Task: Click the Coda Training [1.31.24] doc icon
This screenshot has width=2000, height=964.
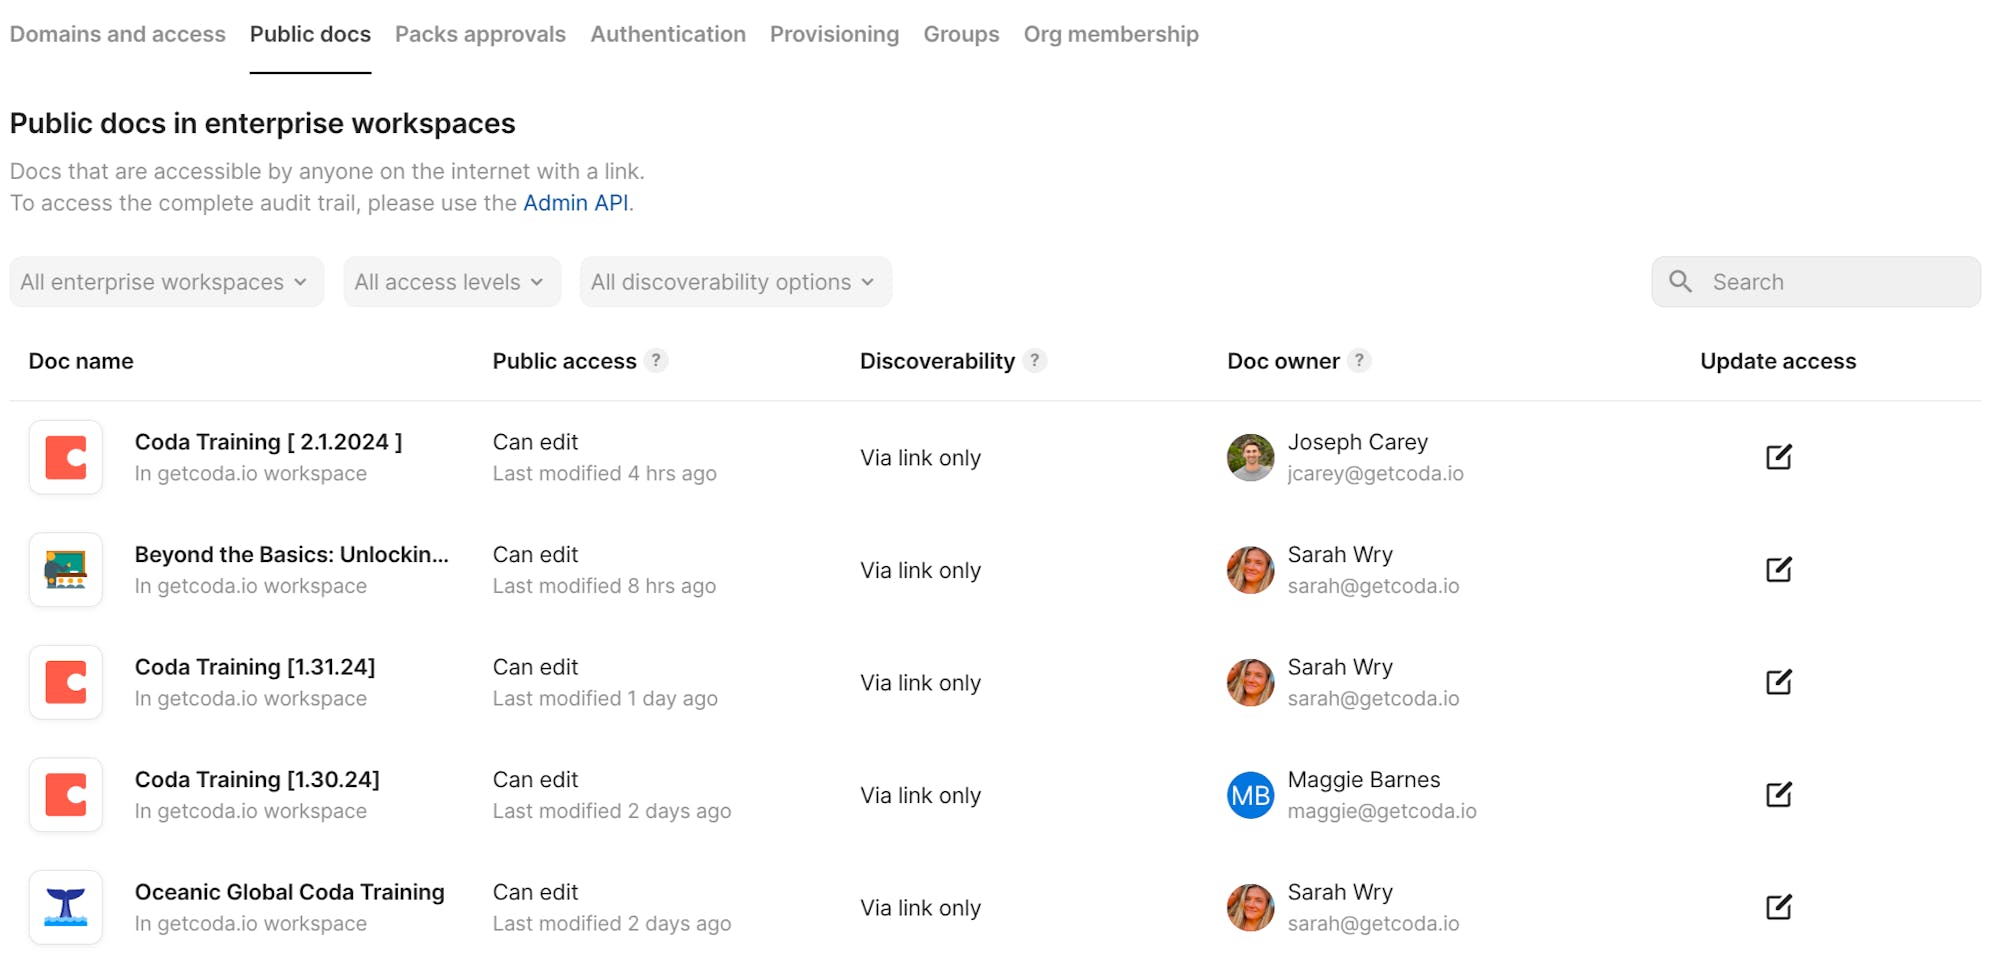Action: 66,682
